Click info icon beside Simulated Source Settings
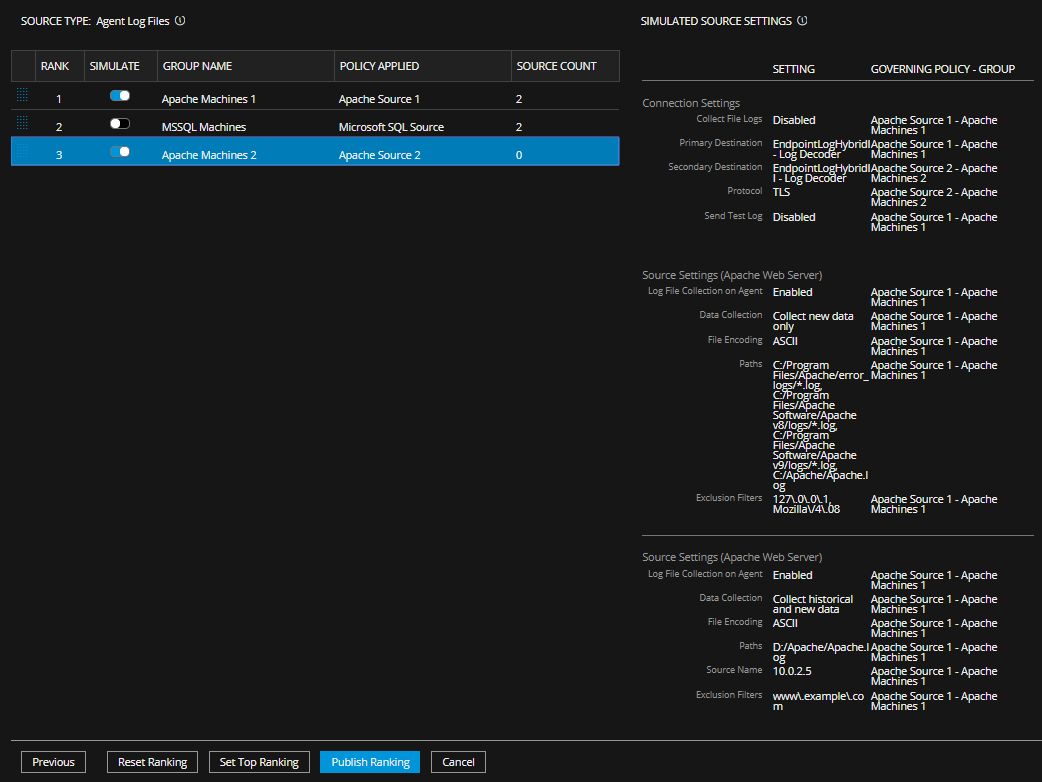Screen dimensions: 1042x782 pyautogui.click(x=802, y=20)
